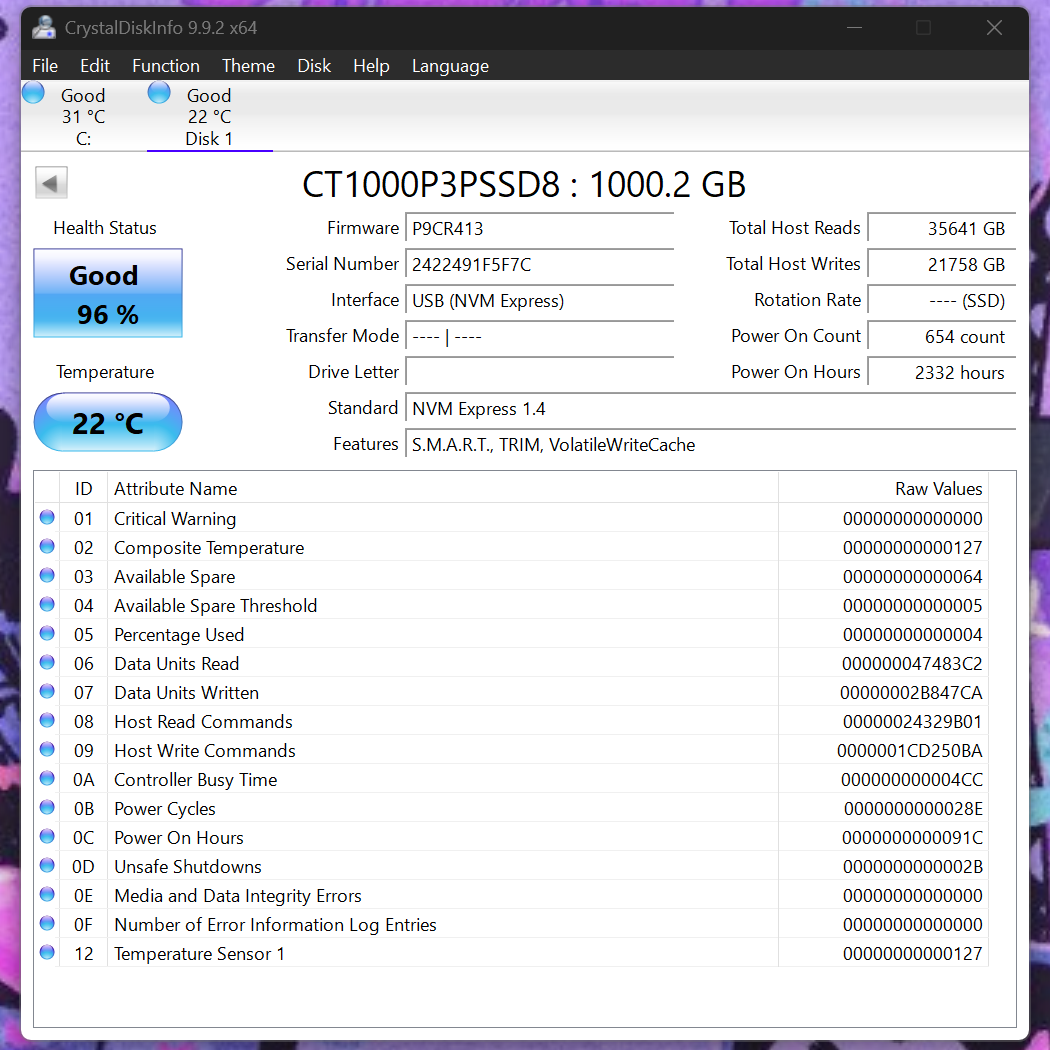
Task: Click the Firmware field P9CR413
Action: (540, 228)
